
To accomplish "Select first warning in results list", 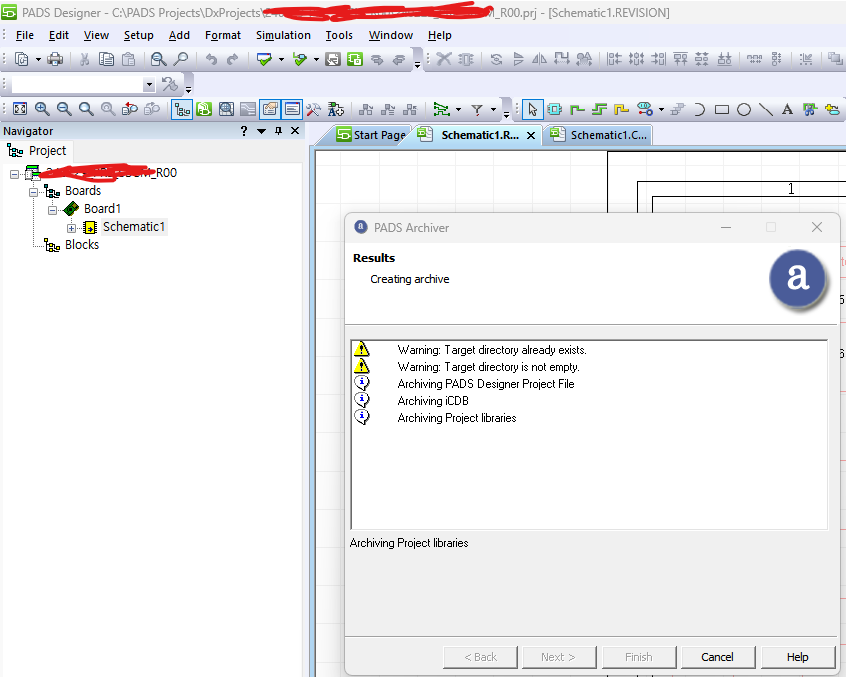I will [491, 350].
